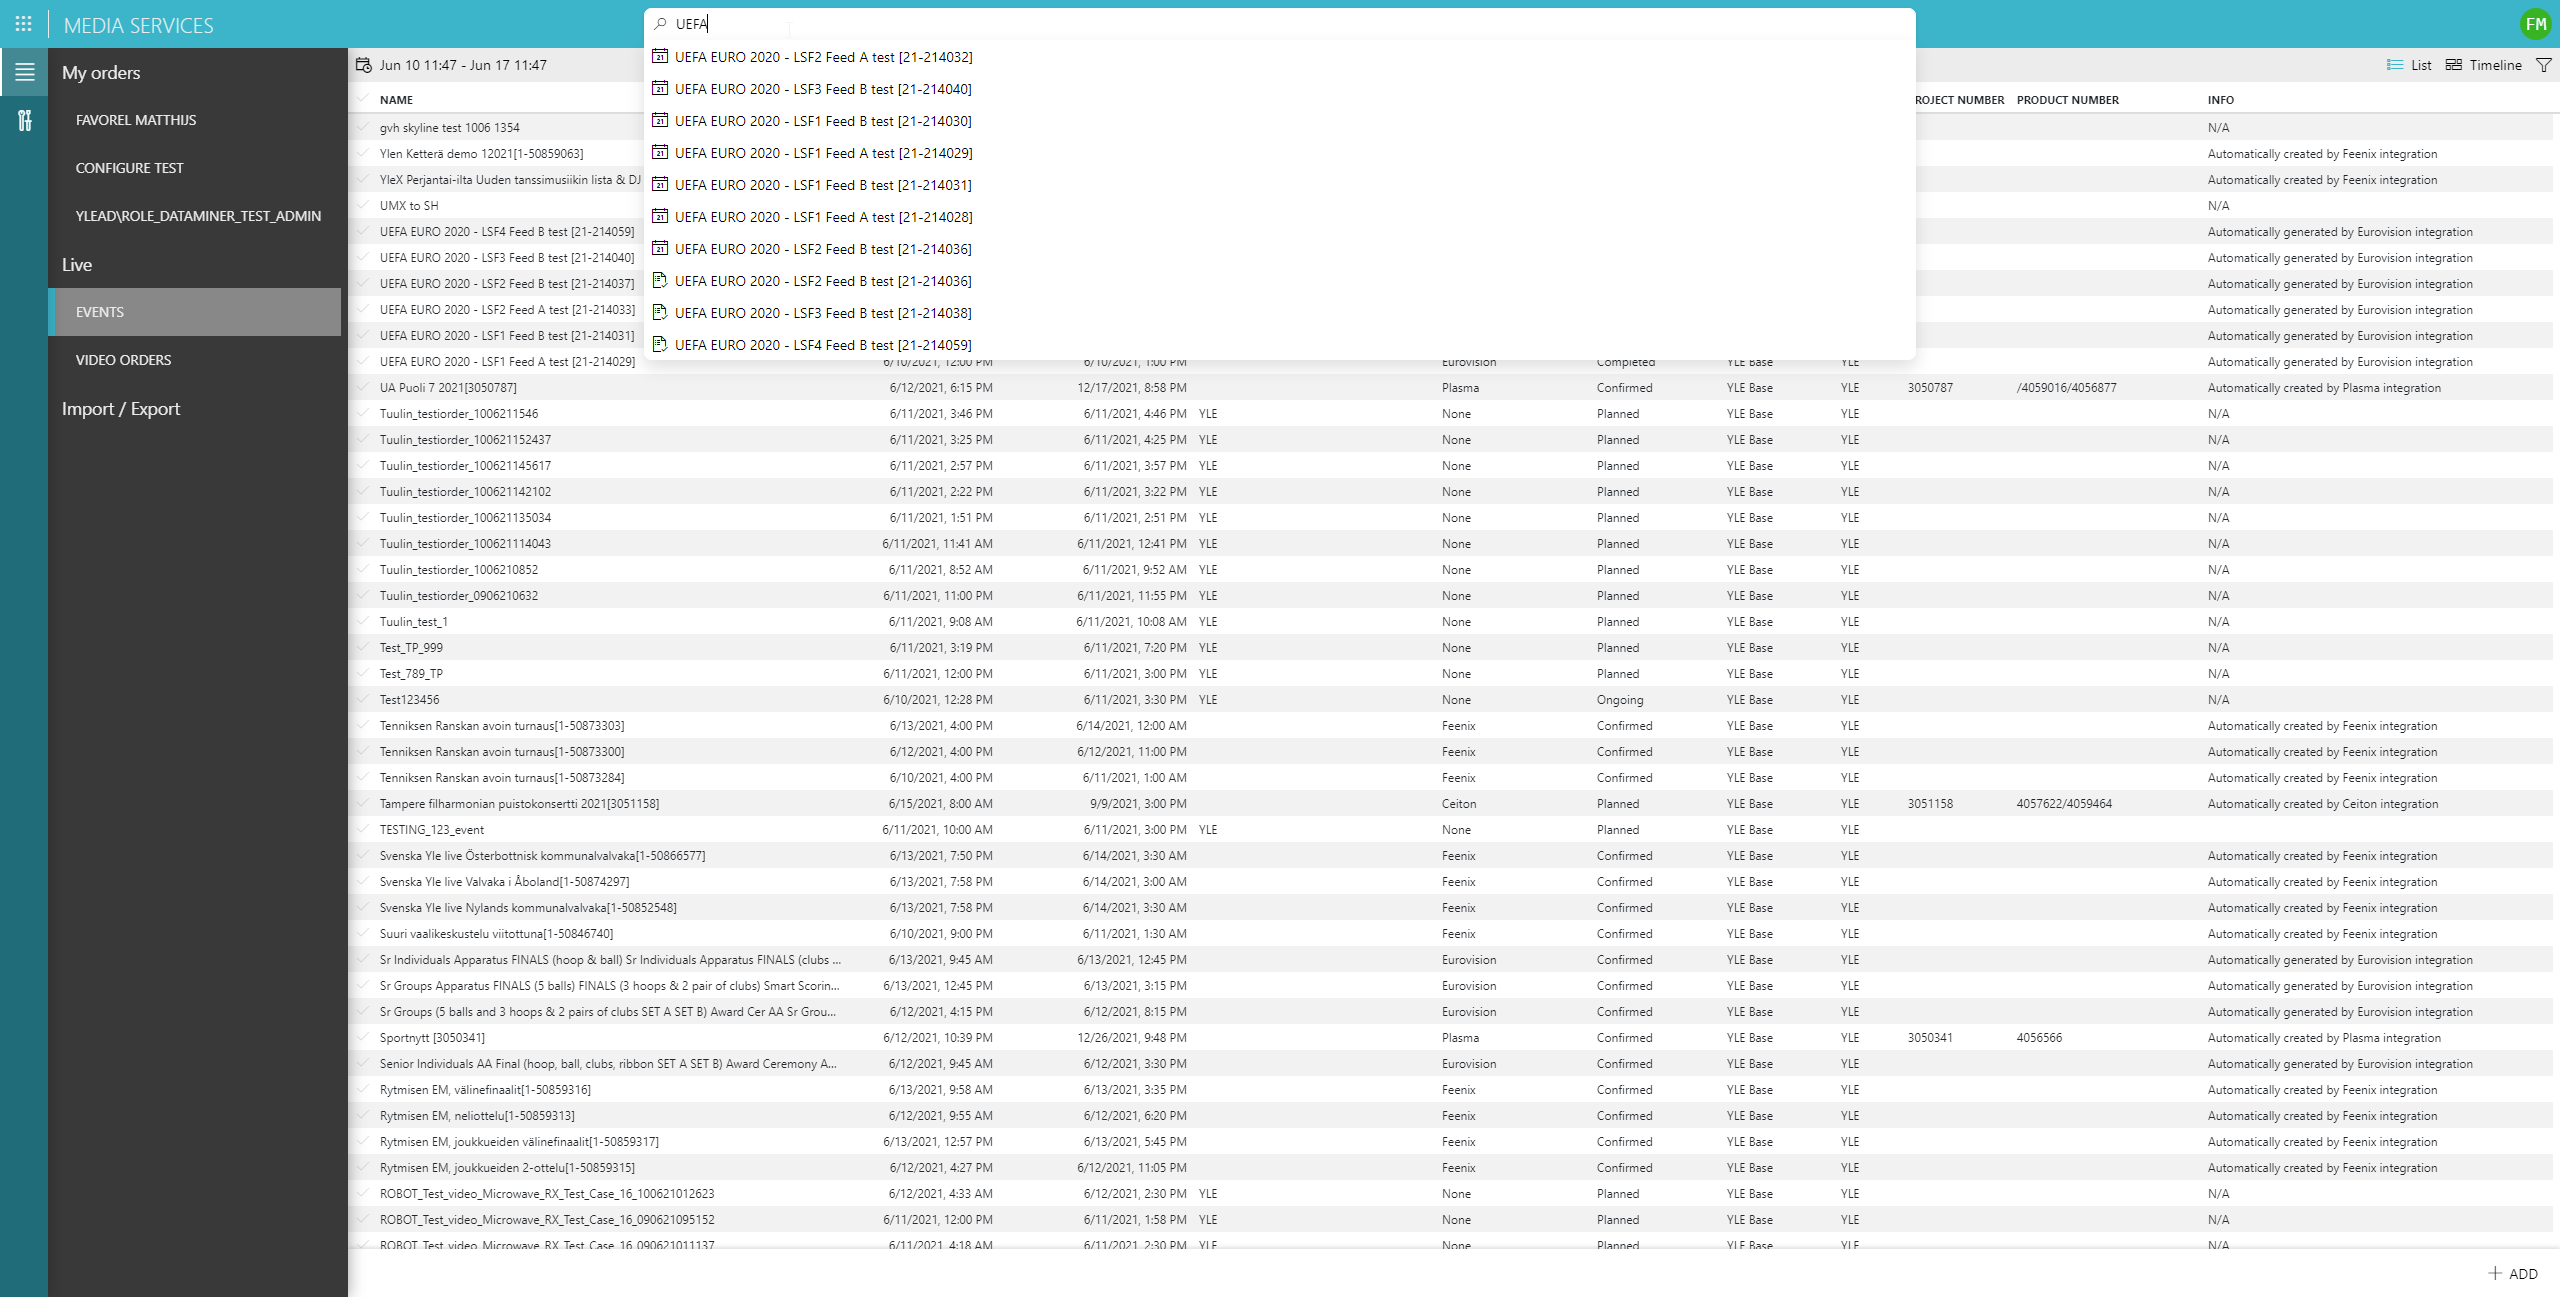Toggle checkmark on Tuulin_testiorder_1006211546 row
The height and width of the screenshot is (1297, 2560).
[364, 413]
